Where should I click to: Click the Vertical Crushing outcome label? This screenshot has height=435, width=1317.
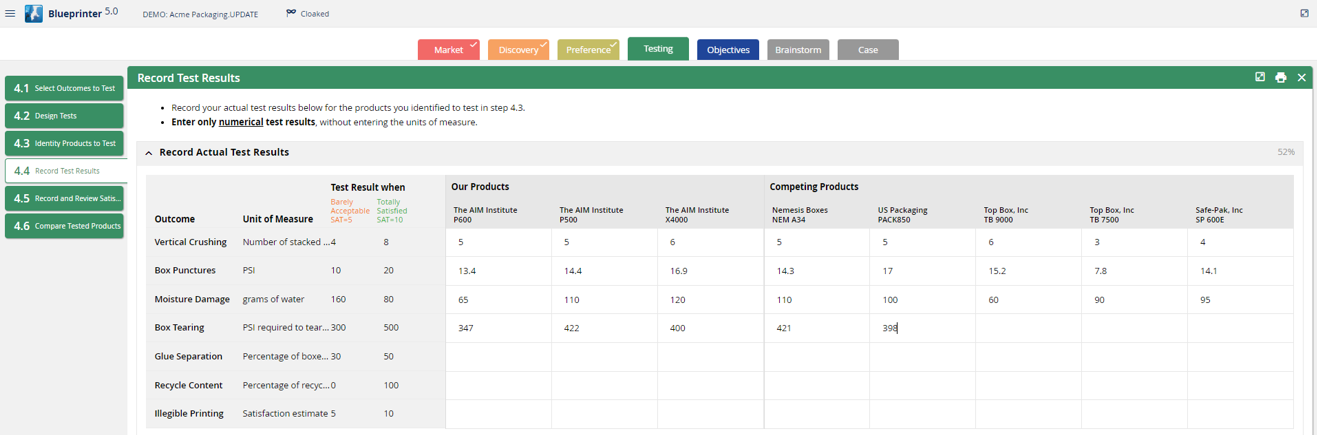pos(190,242)
